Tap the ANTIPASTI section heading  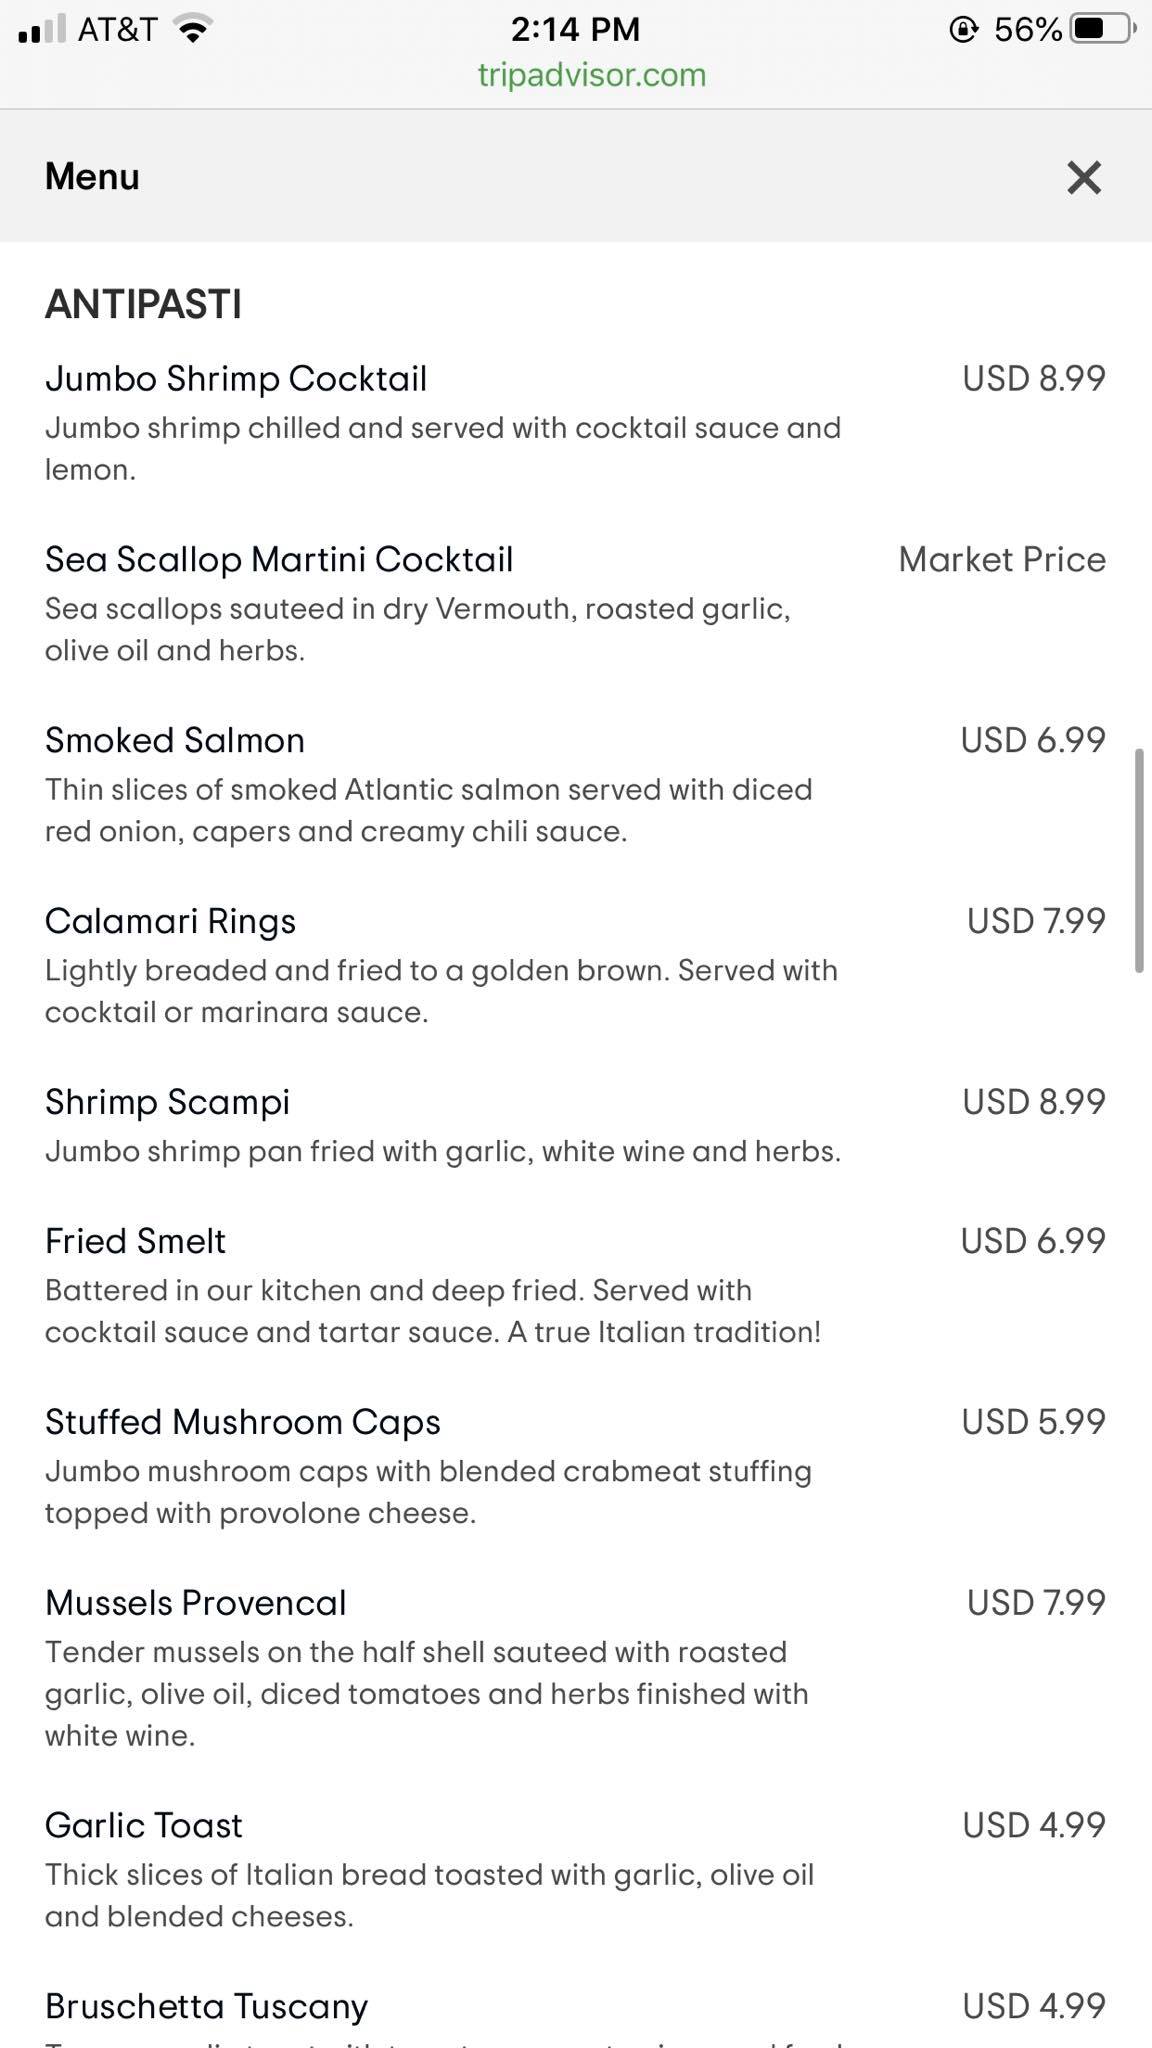coord(143,304)
